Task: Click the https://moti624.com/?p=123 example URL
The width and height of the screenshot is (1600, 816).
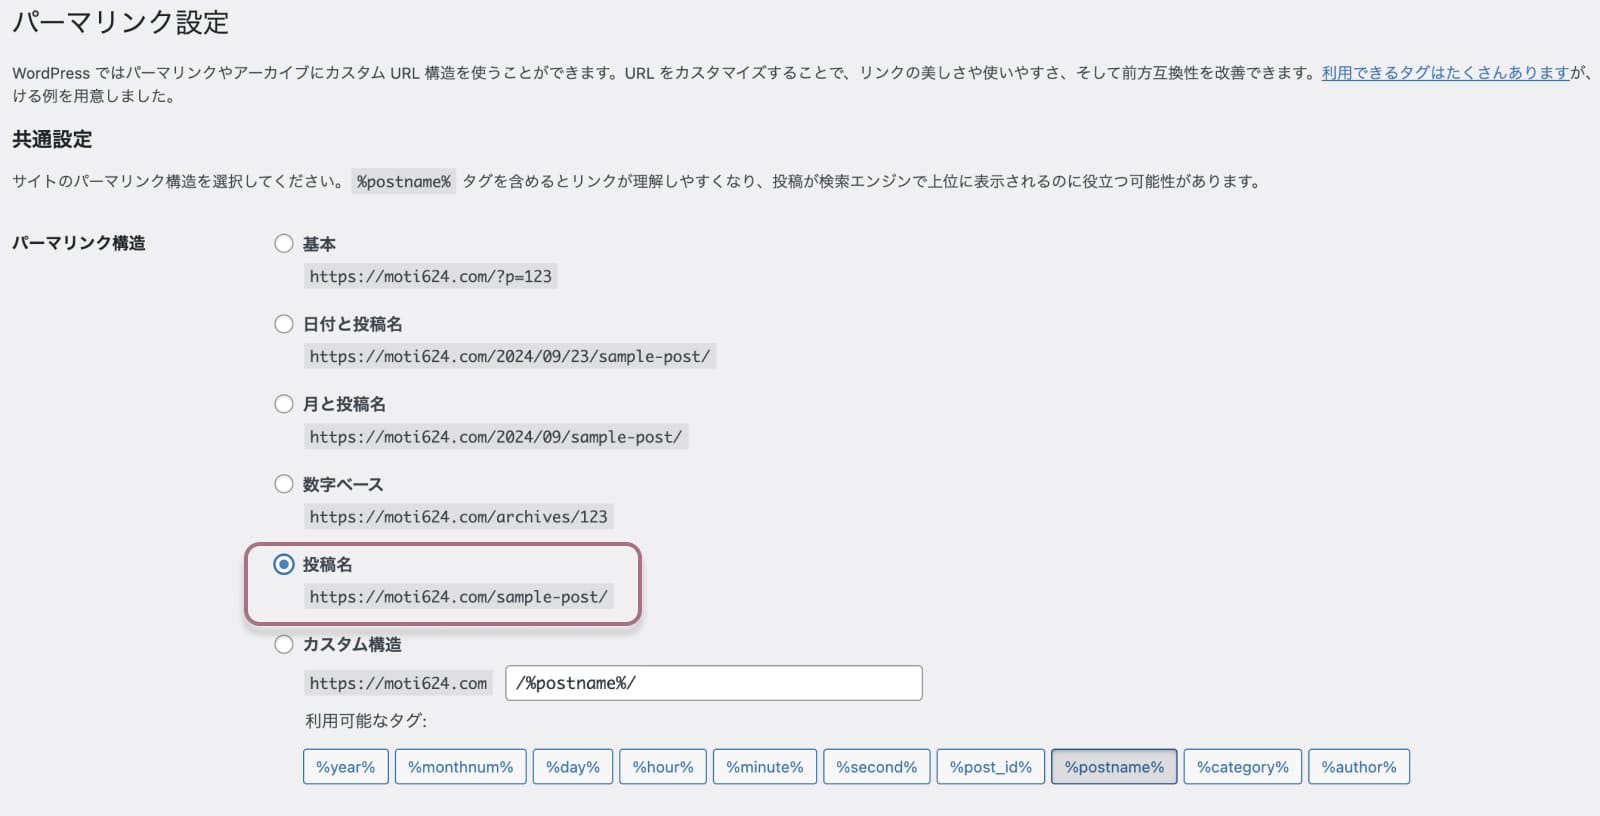Action: click(431, 276)
